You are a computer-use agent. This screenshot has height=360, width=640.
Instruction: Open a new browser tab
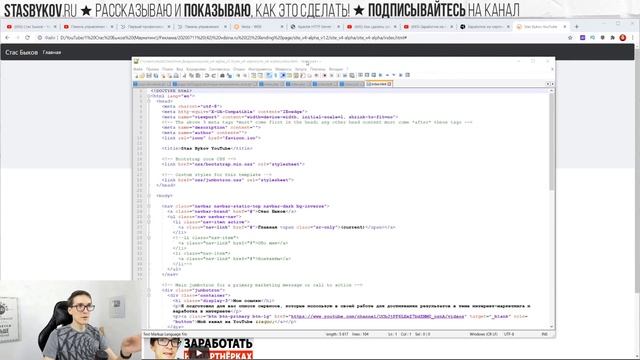[x=576, y=27]
